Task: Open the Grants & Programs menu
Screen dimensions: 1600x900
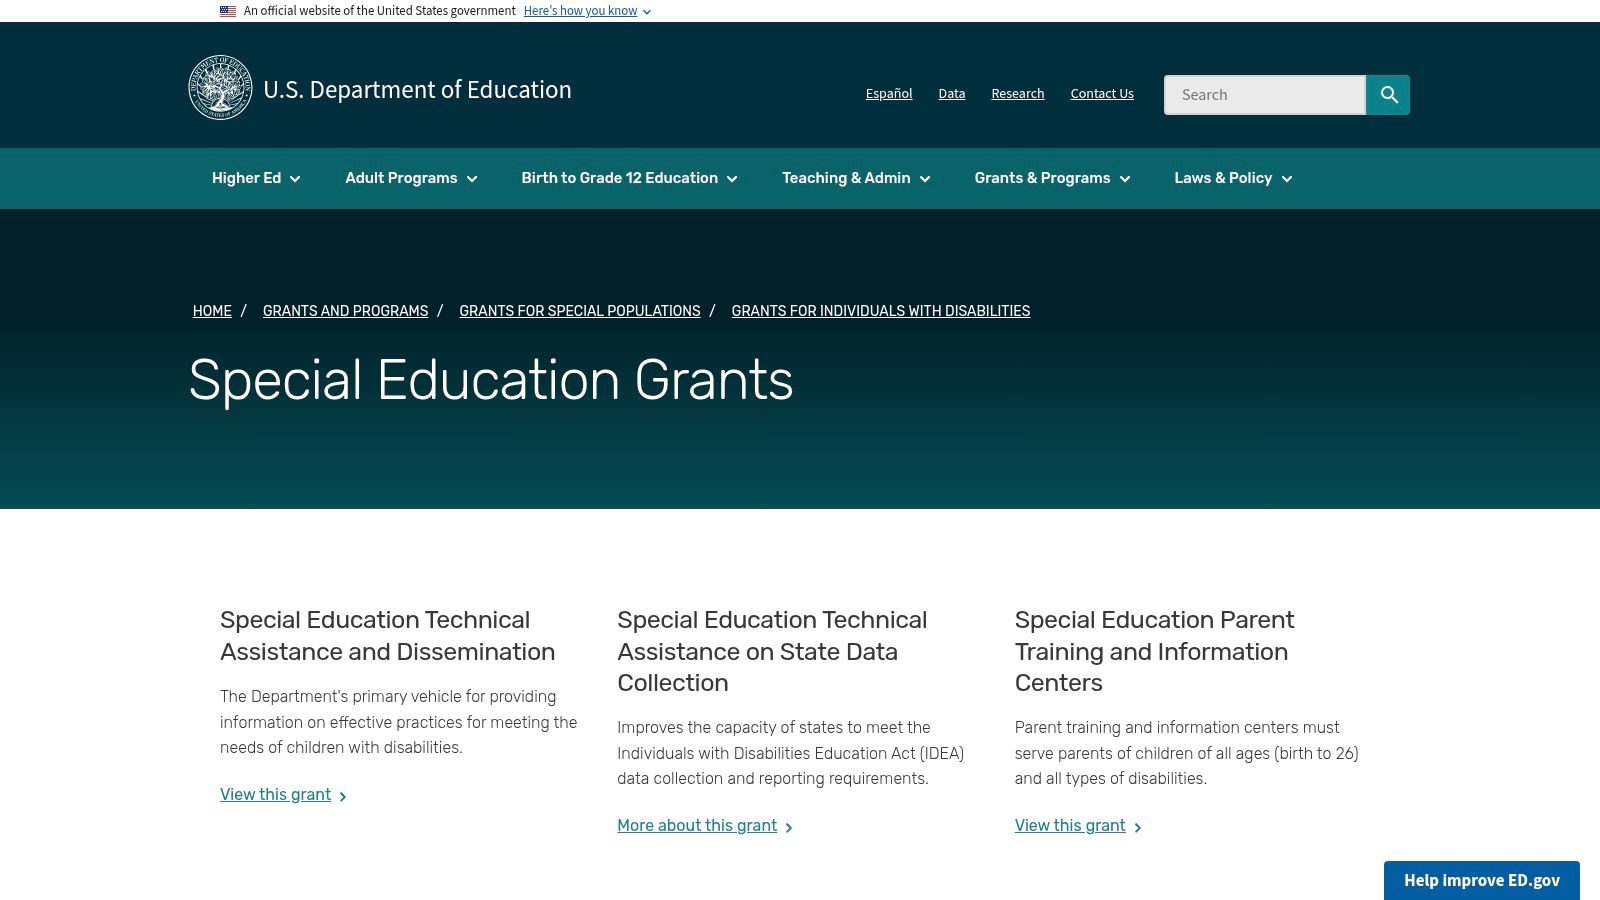Action: (1051, 178)
